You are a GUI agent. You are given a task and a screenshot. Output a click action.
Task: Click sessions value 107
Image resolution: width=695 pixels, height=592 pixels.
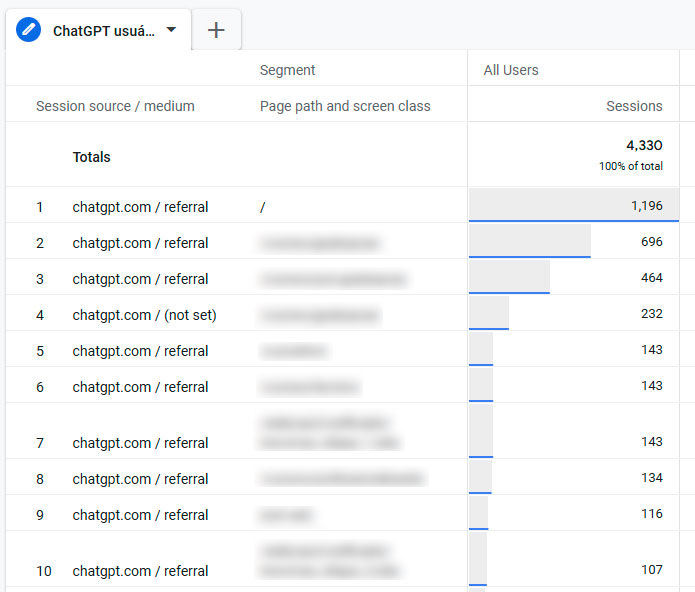652,569
